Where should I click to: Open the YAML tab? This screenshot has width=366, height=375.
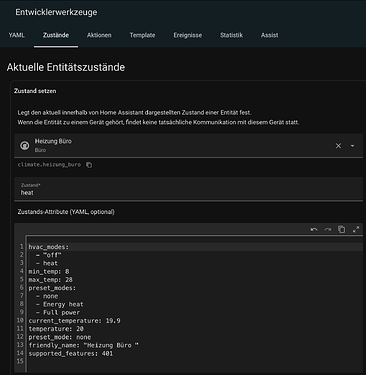16,35
